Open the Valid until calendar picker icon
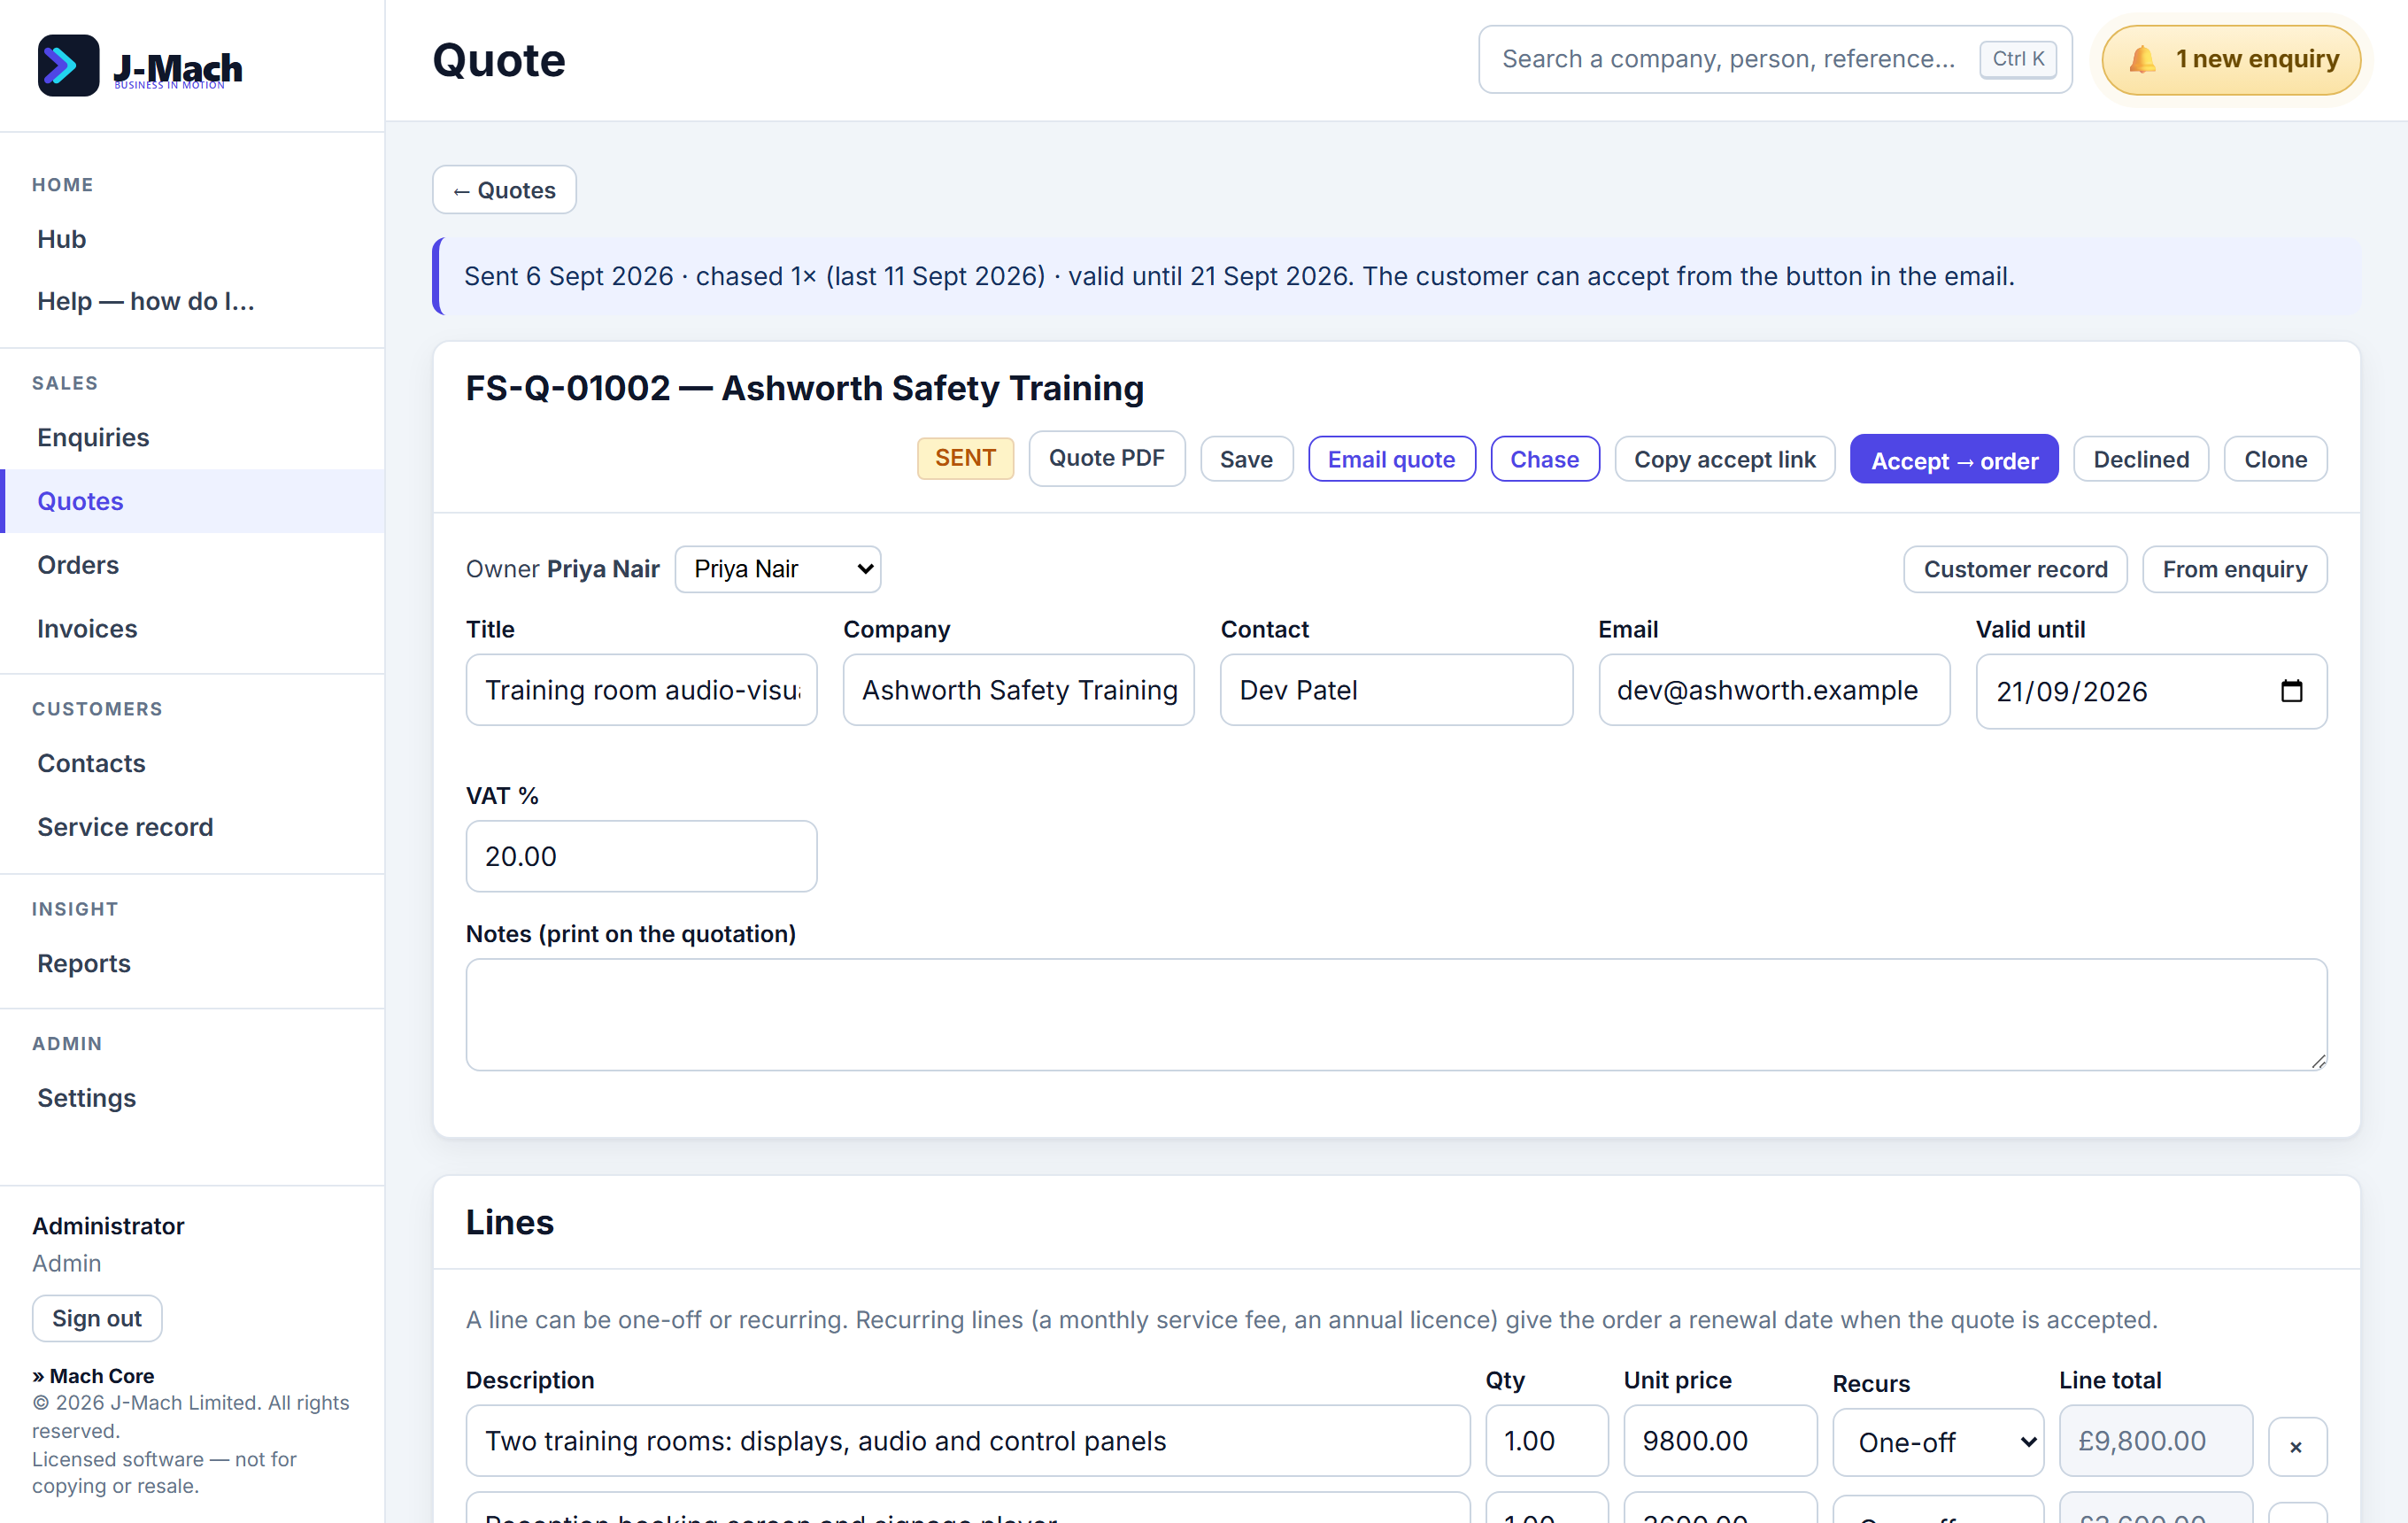The image size is (2408, 1523). [x=2291, y=691]
